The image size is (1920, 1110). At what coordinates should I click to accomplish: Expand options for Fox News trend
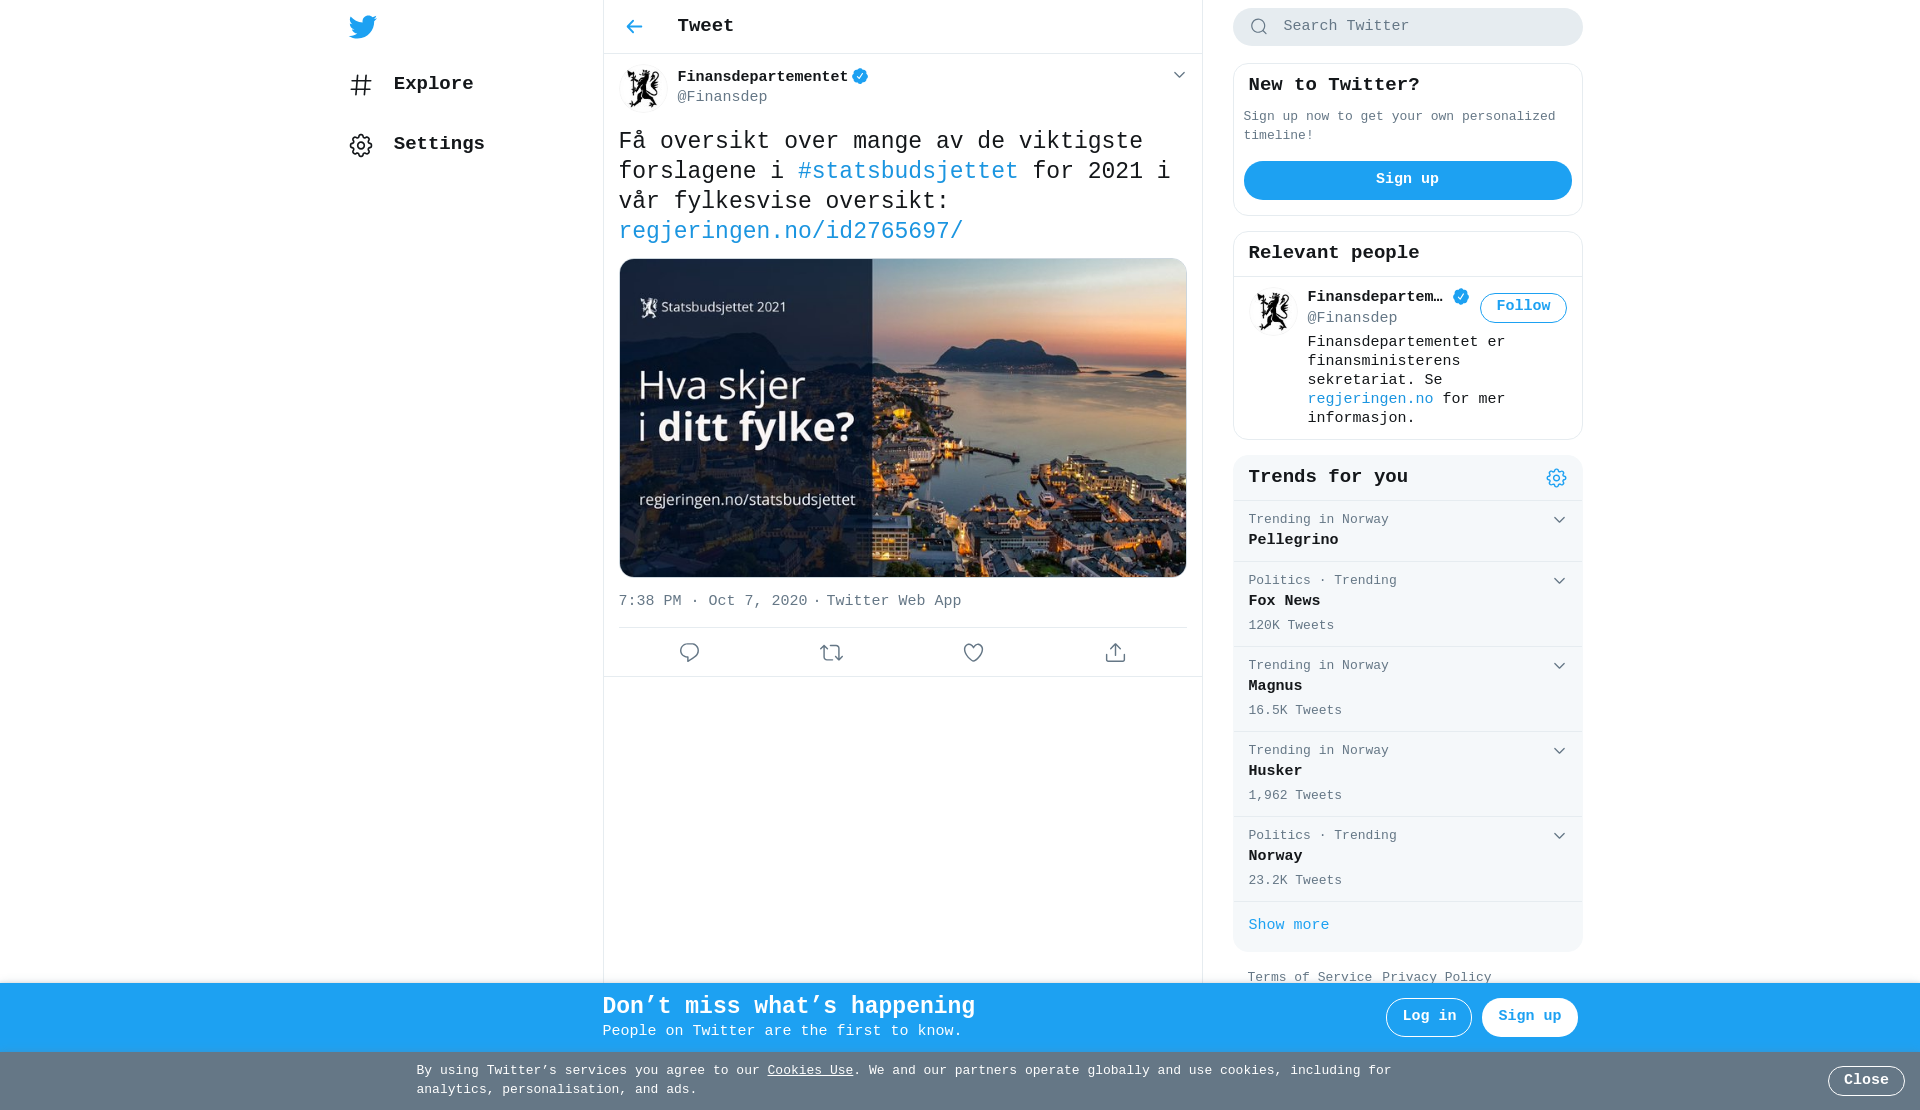click(1559, 581)
